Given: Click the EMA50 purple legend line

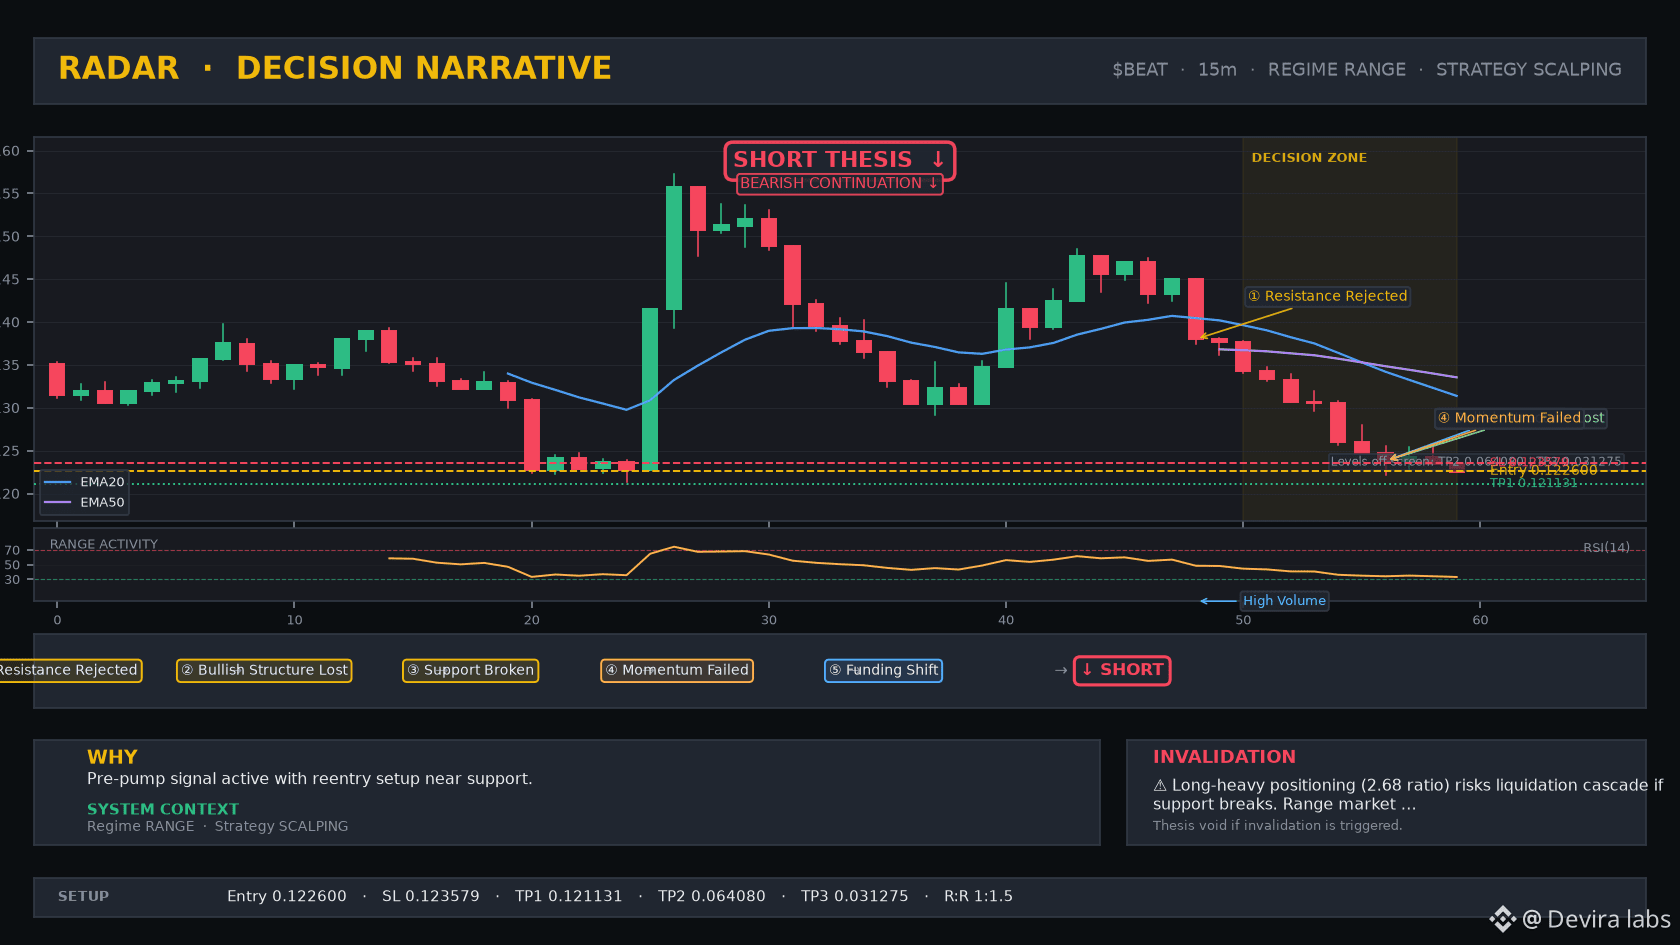Looking at the screenshot, I should [58, 502].
